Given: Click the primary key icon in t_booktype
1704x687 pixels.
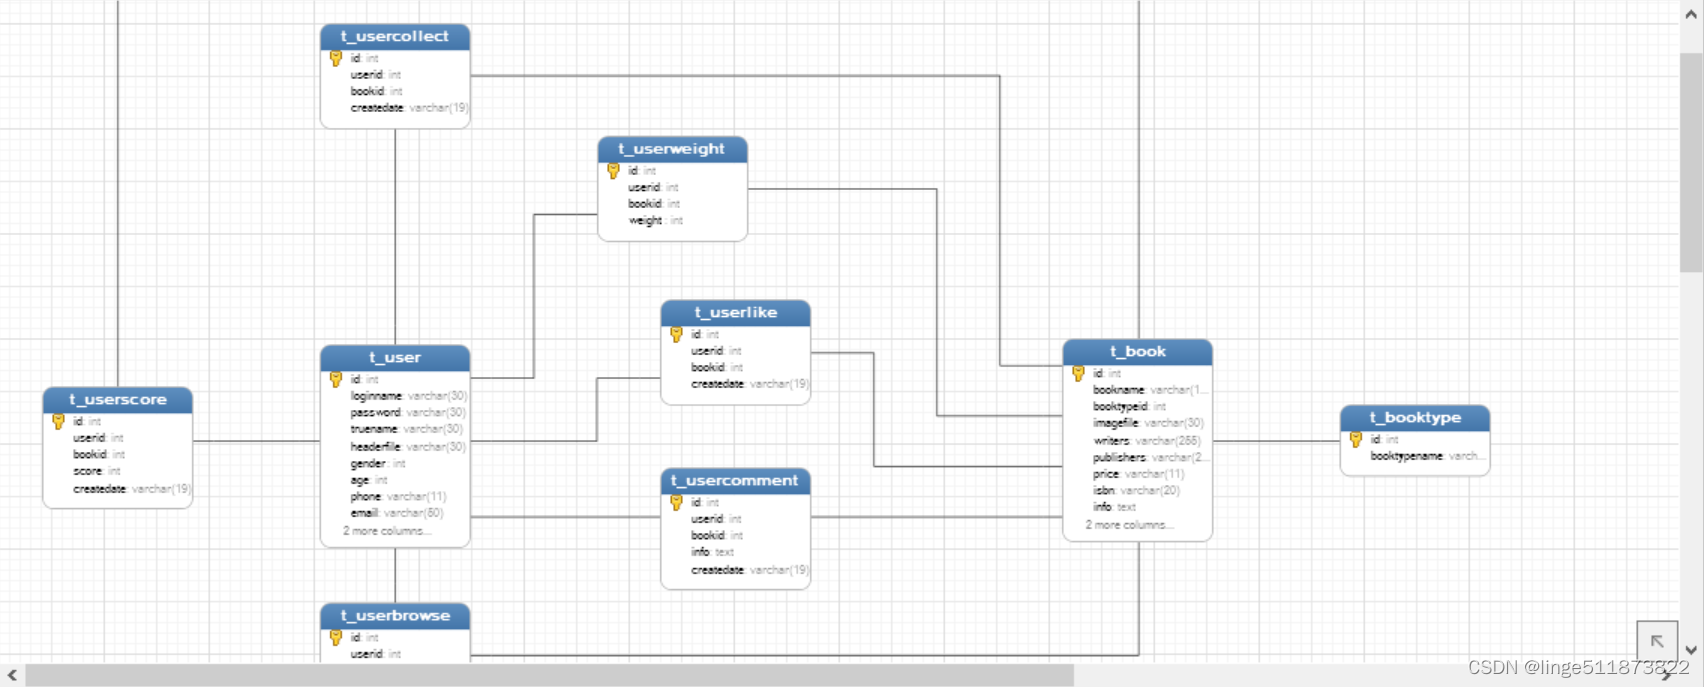Looking at the screenshot, I should 1357,440.
